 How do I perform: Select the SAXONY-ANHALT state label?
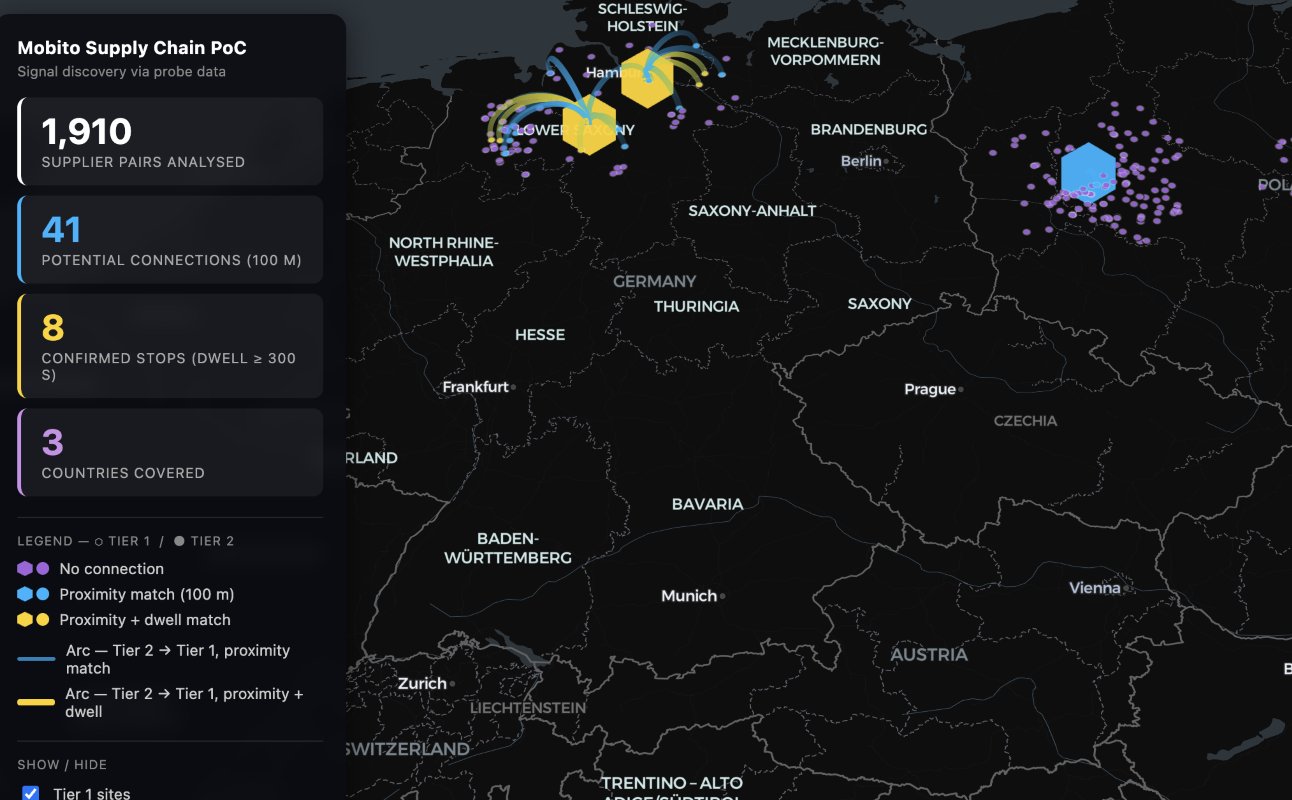(x=752, y=211)
